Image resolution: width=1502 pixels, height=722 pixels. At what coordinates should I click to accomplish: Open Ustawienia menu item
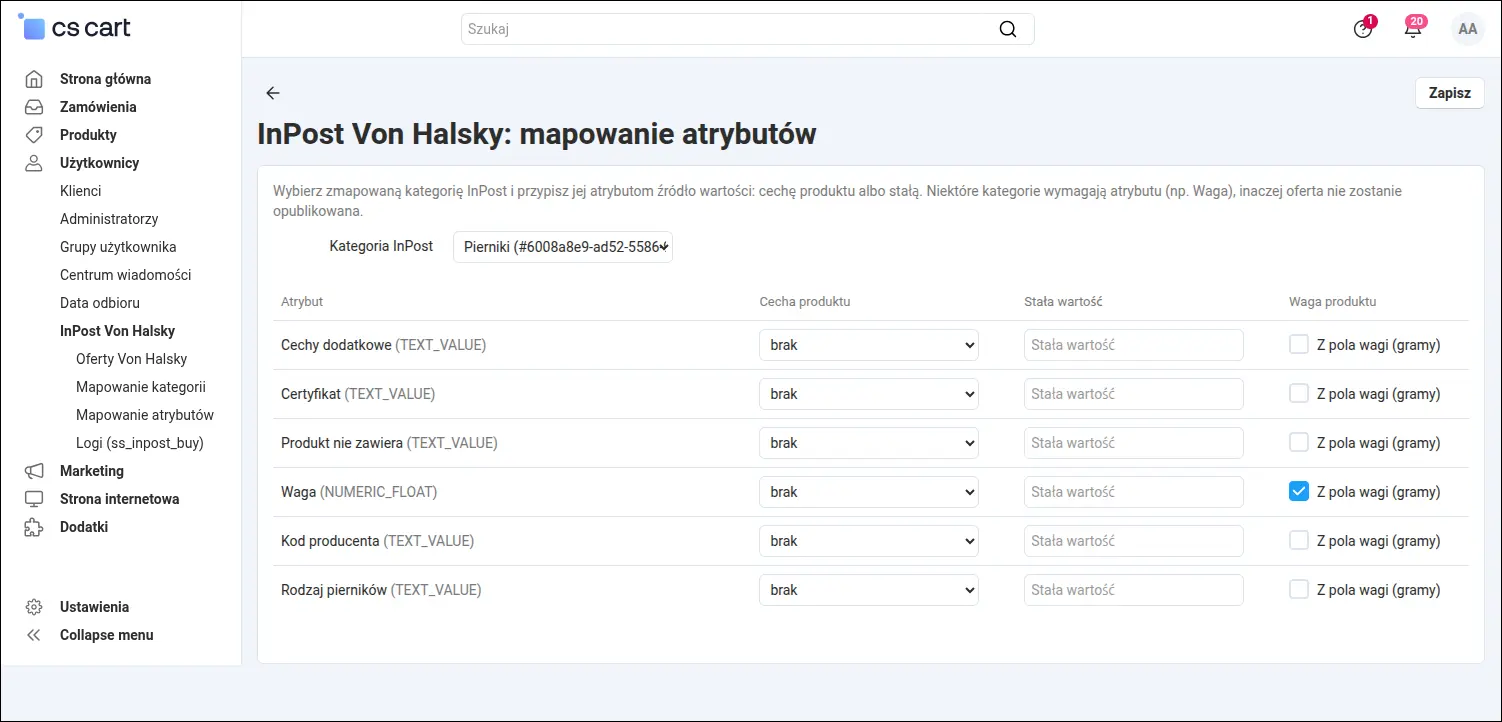tap(94, 607)
